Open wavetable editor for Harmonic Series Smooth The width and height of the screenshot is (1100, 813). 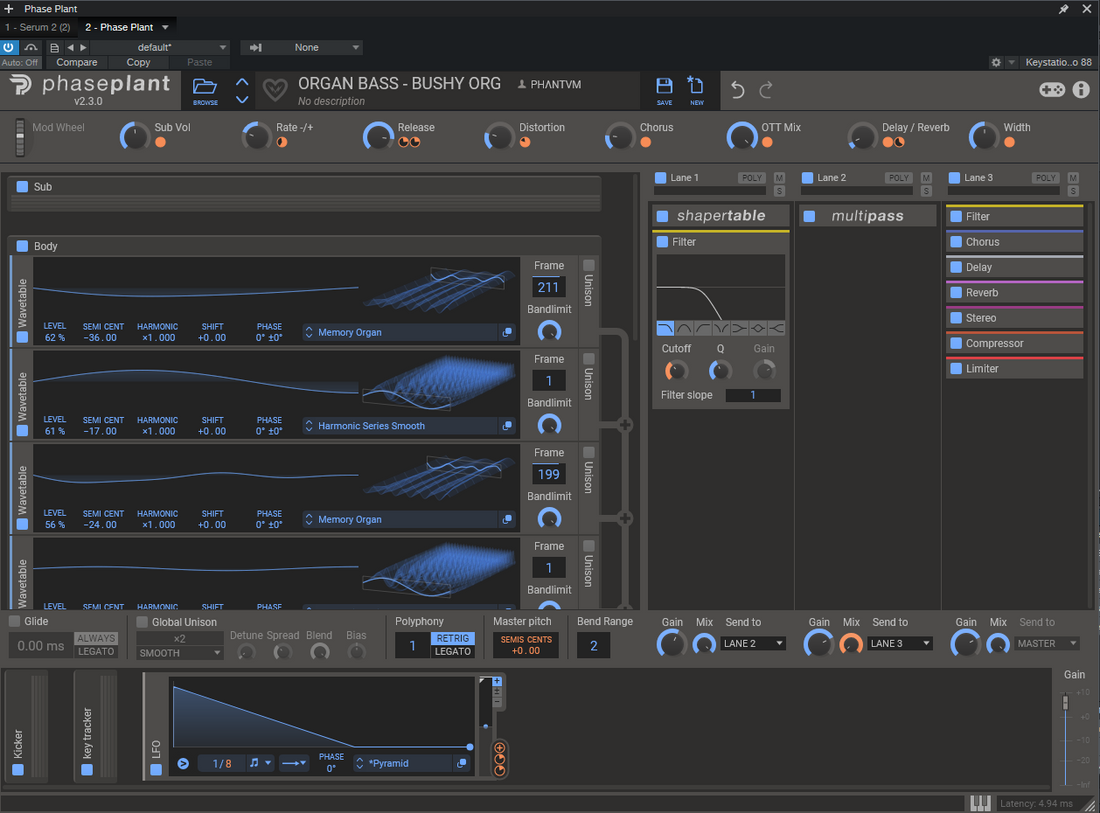point(507,426)
